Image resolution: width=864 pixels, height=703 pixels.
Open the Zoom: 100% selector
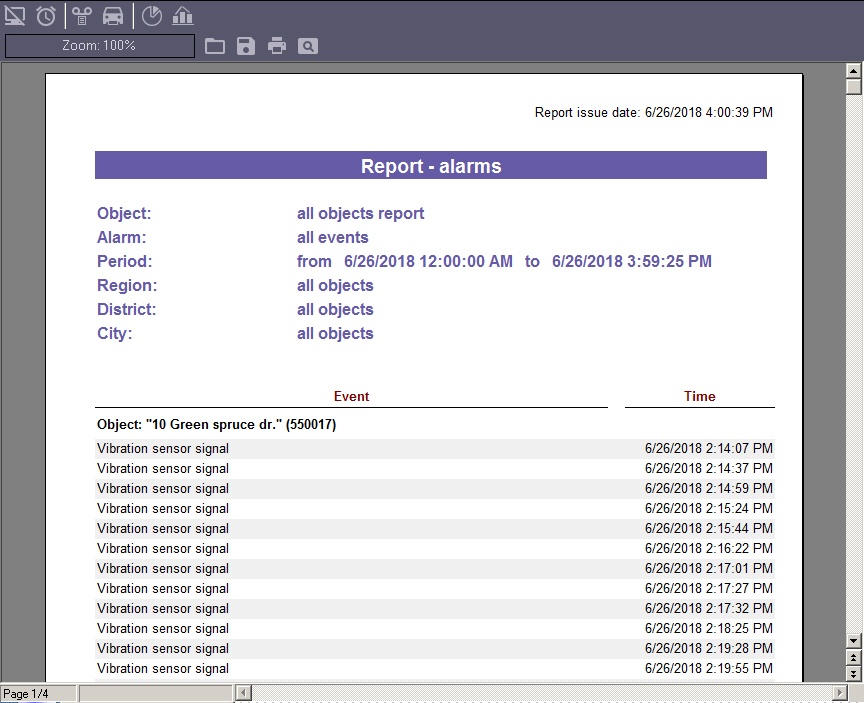[99, 46]
